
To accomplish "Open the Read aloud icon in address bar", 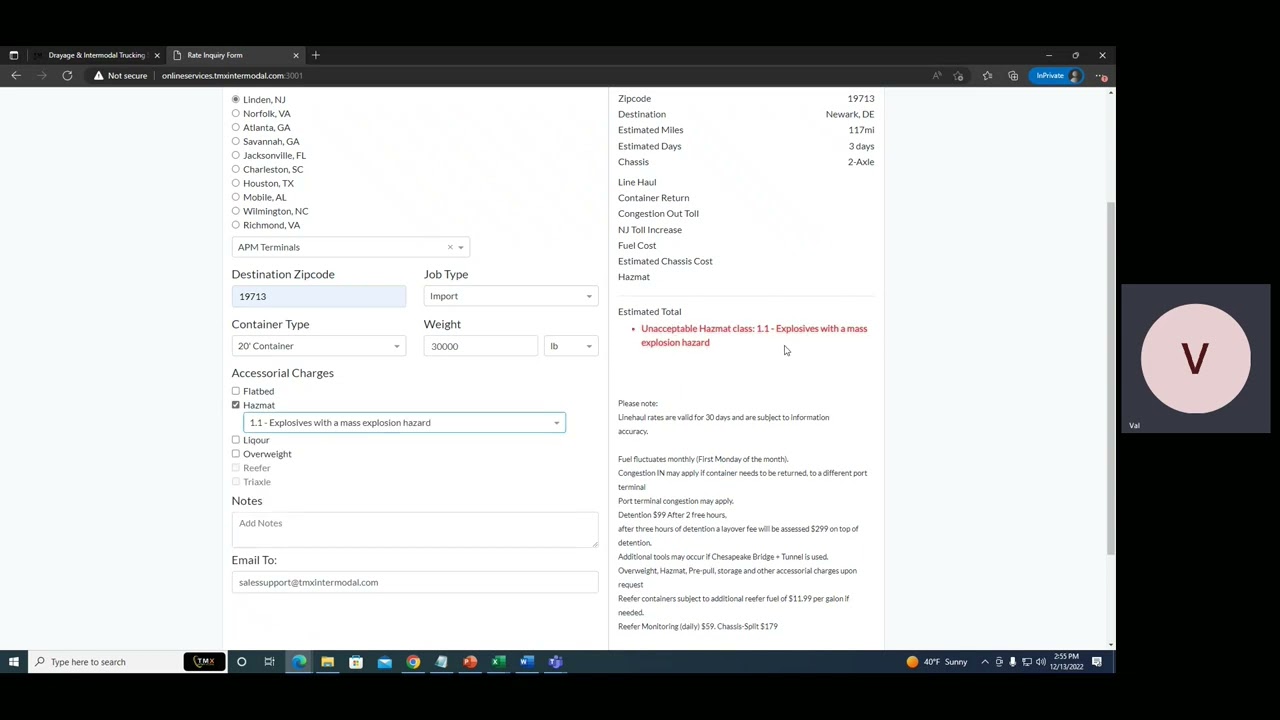I will [x=936, y=76].
